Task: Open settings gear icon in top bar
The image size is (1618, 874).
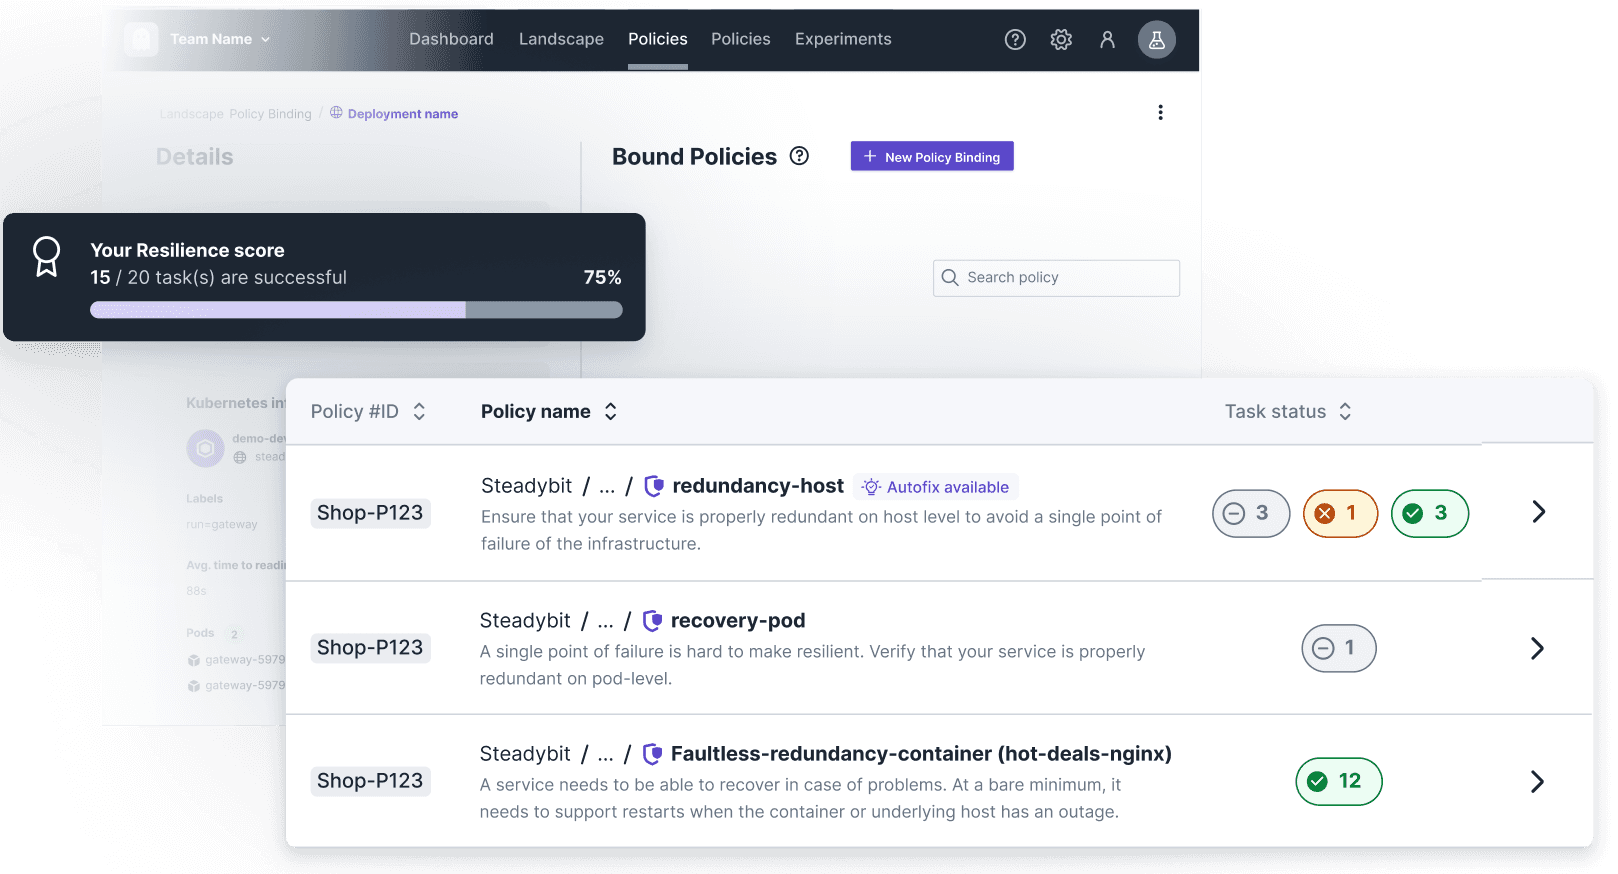Action: point(1061,40)
